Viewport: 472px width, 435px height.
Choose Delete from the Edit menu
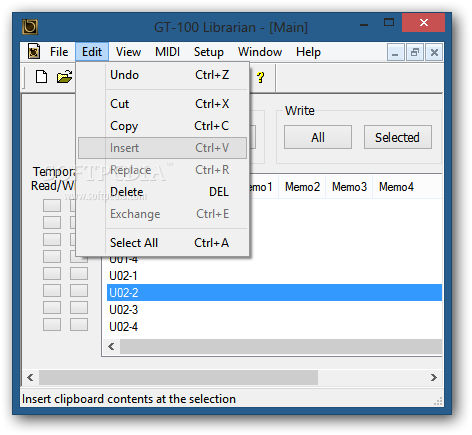(x=163, y=192)
